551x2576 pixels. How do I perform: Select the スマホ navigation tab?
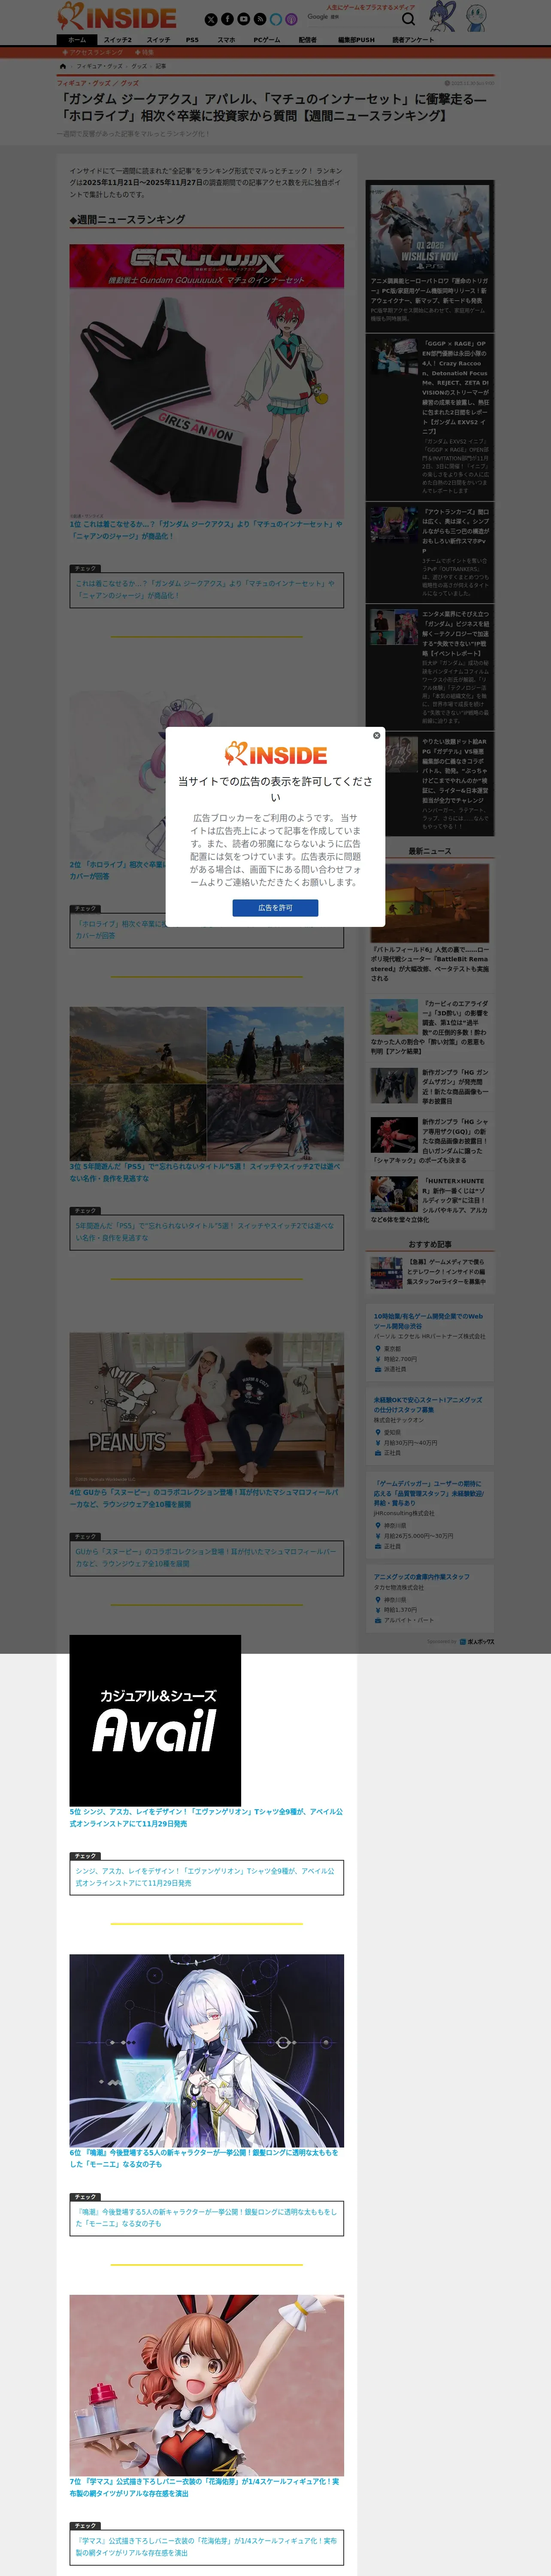pyautogui.click(x=226, y=40)
